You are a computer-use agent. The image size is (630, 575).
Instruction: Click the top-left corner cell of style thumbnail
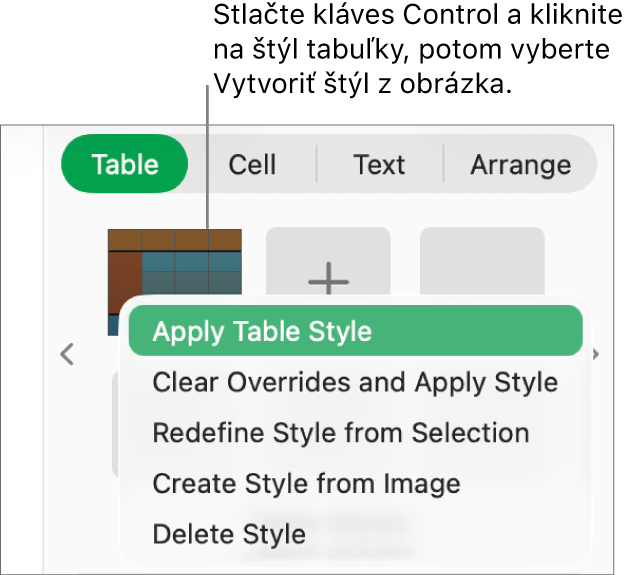click(124, 239)
